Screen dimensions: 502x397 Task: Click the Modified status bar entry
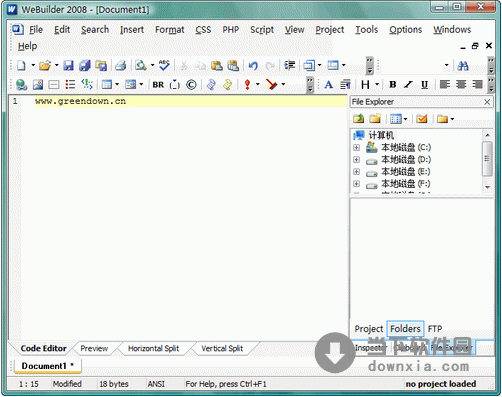pos(67,384)
